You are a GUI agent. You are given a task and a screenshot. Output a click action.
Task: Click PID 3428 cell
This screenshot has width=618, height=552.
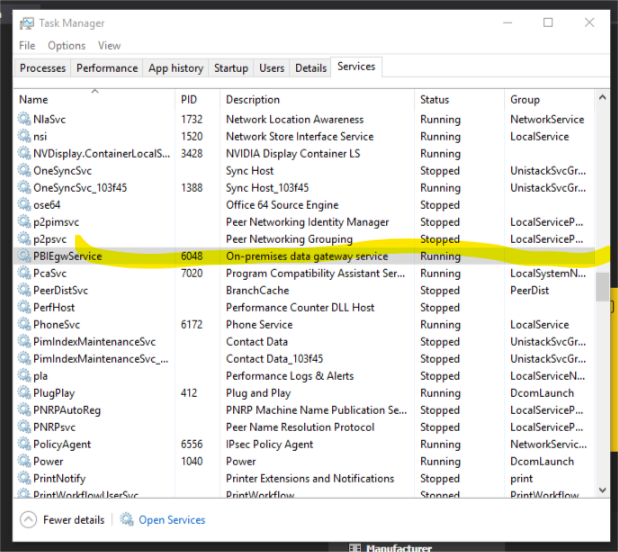(x=192, y=153)
